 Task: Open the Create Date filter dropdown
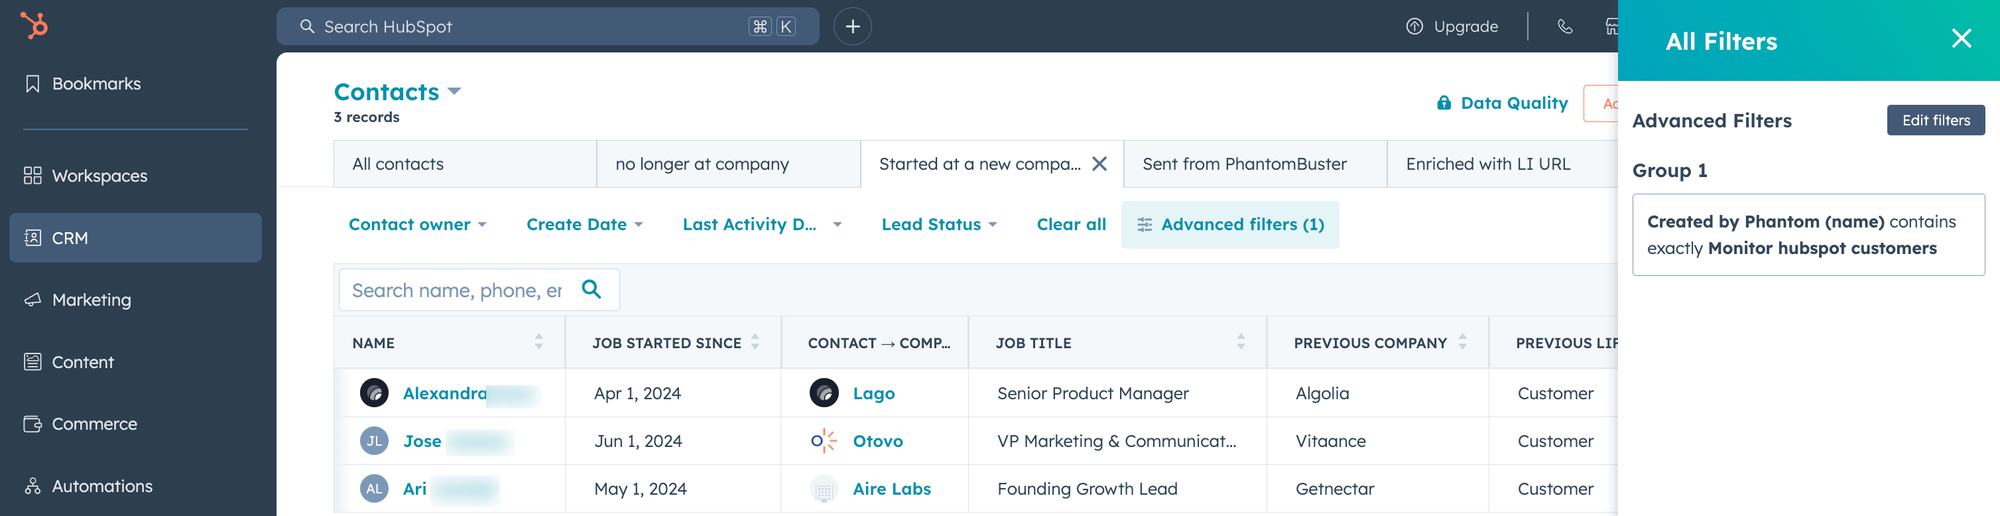(585, 225)
